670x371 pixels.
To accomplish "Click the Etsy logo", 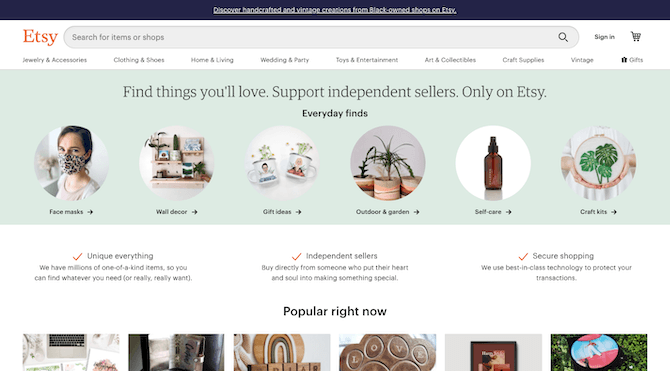I will [40, 37].
